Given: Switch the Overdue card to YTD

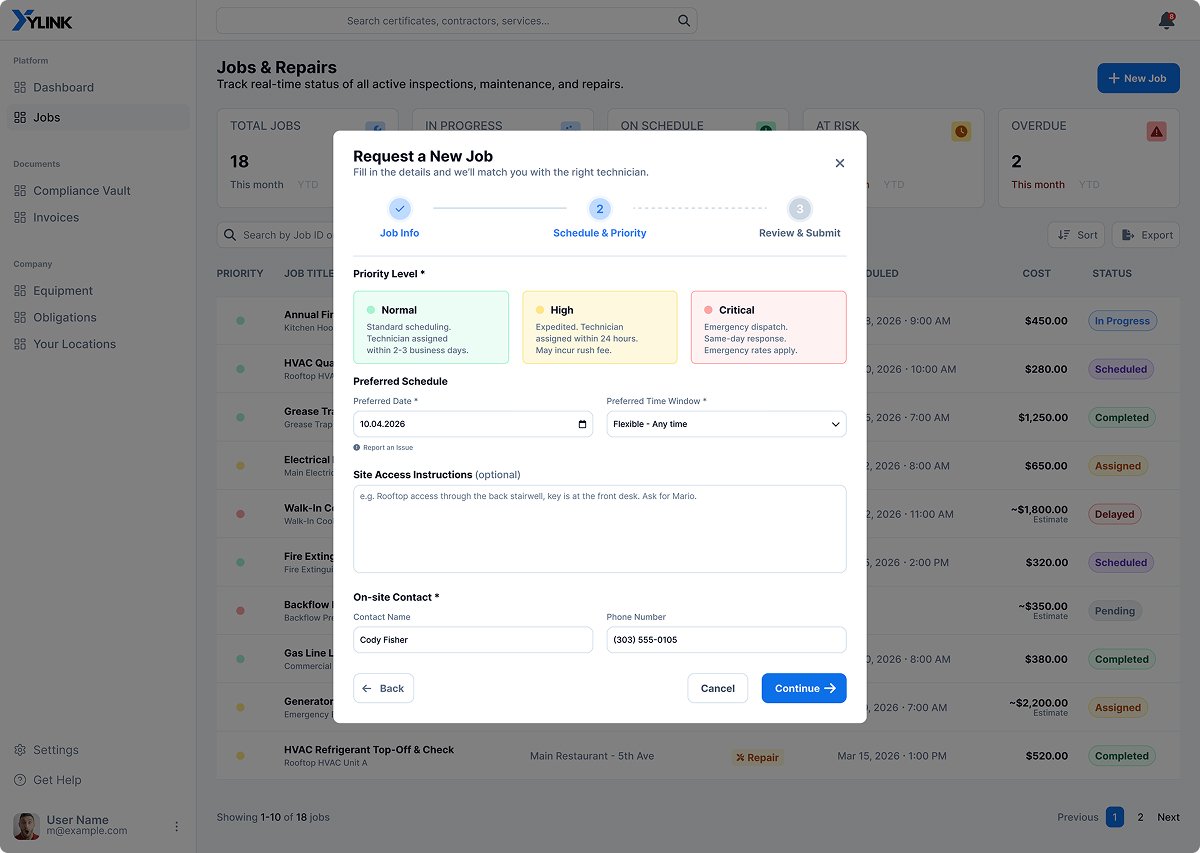Looking at the screenshot, I should click(x=1090, y=185).
